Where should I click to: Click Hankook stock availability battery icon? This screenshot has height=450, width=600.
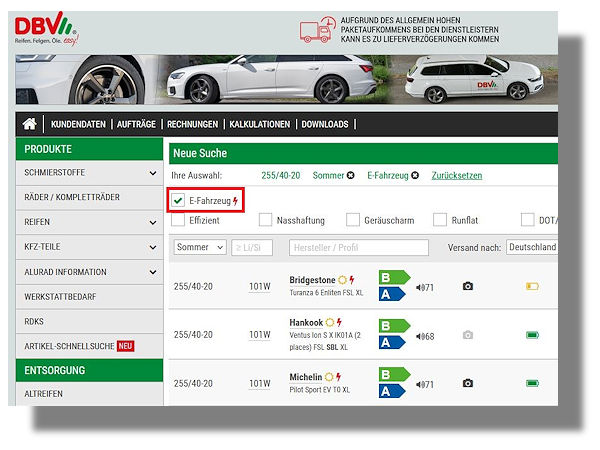[x=532, y=335]
